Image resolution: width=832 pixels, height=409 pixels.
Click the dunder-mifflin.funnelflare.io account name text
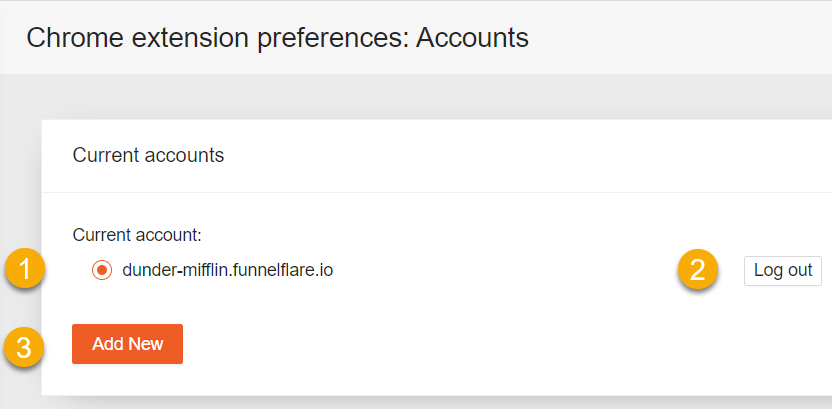(228, 270)
